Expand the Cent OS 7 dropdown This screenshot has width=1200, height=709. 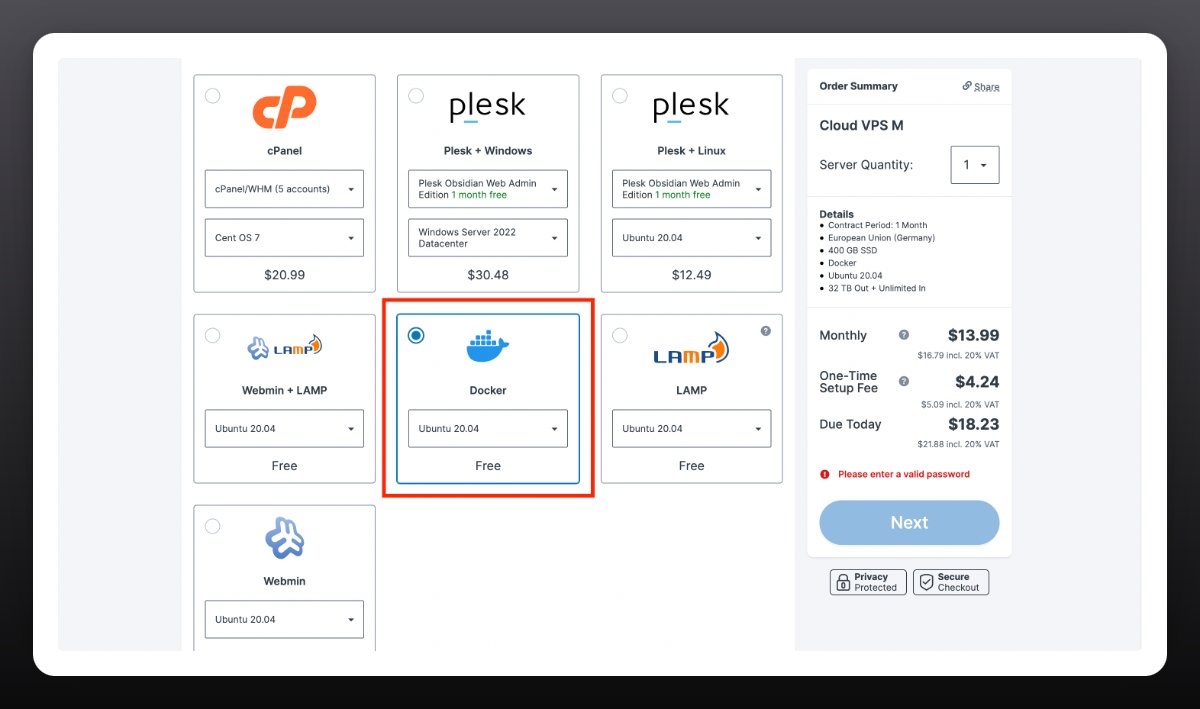coord(284,238)
